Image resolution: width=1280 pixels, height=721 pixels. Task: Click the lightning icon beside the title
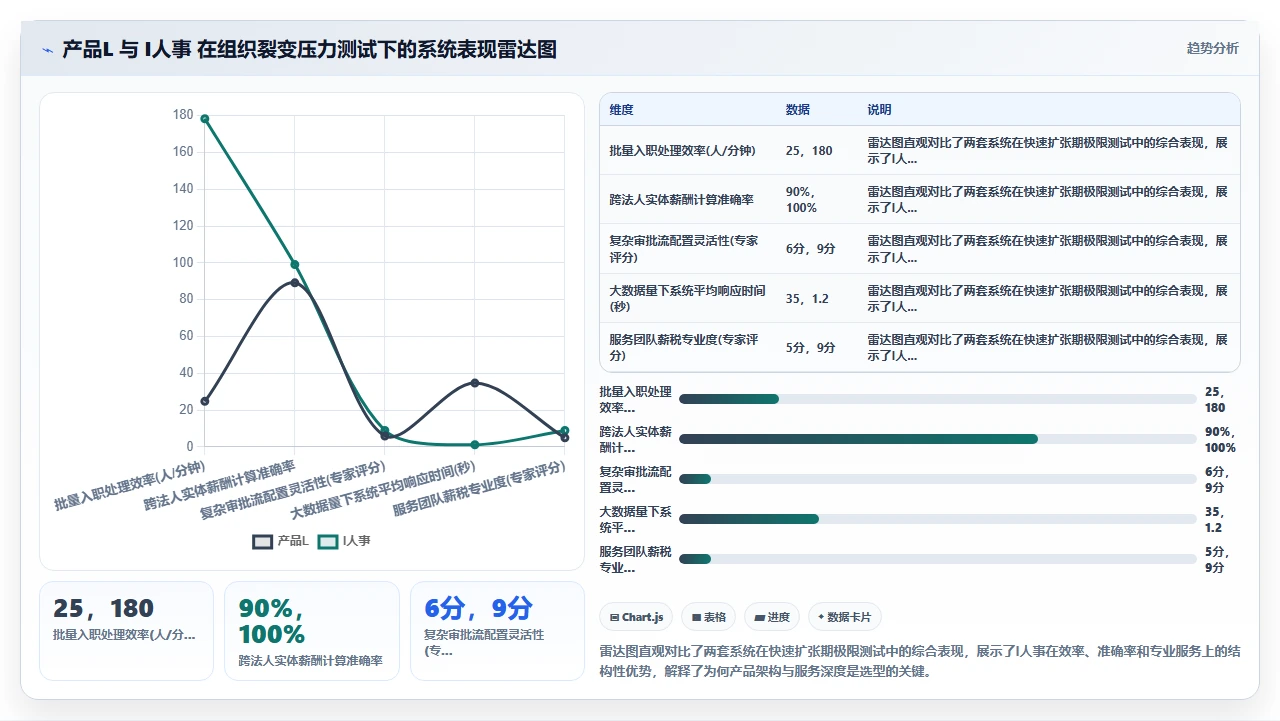pyautogui.click(x=48, y=50)
